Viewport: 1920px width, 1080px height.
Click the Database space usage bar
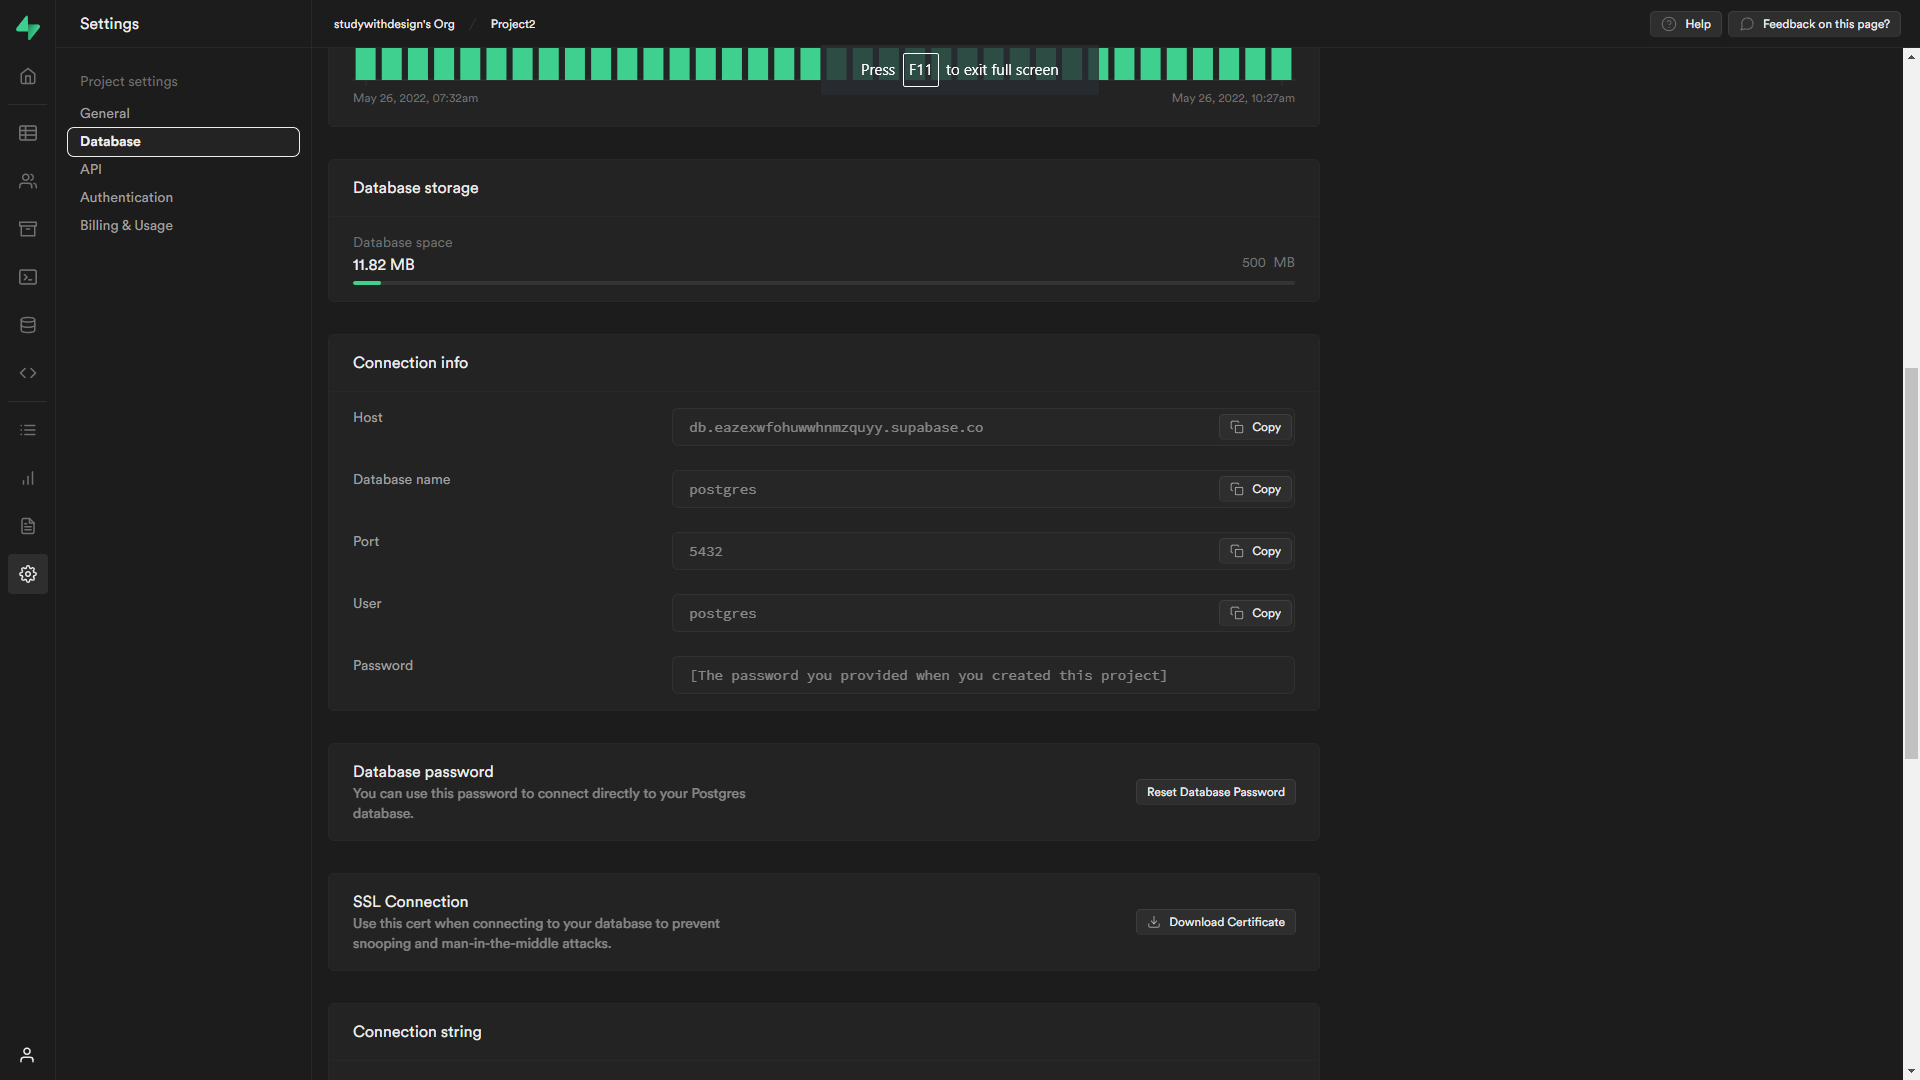tap(823, 283)
